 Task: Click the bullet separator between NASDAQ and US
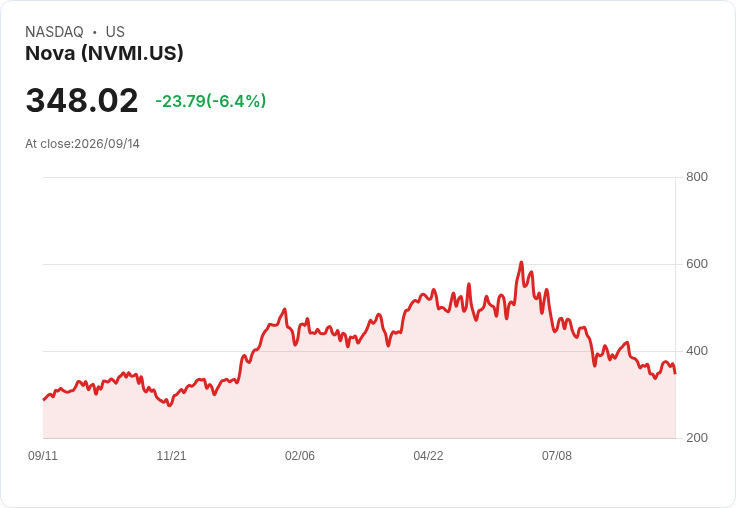pos(94,32)
